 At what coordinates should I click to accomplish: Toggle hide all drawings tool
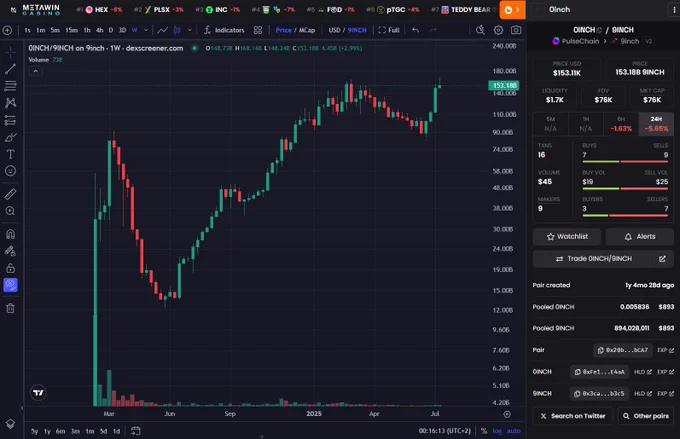click(x=10, y=285)
